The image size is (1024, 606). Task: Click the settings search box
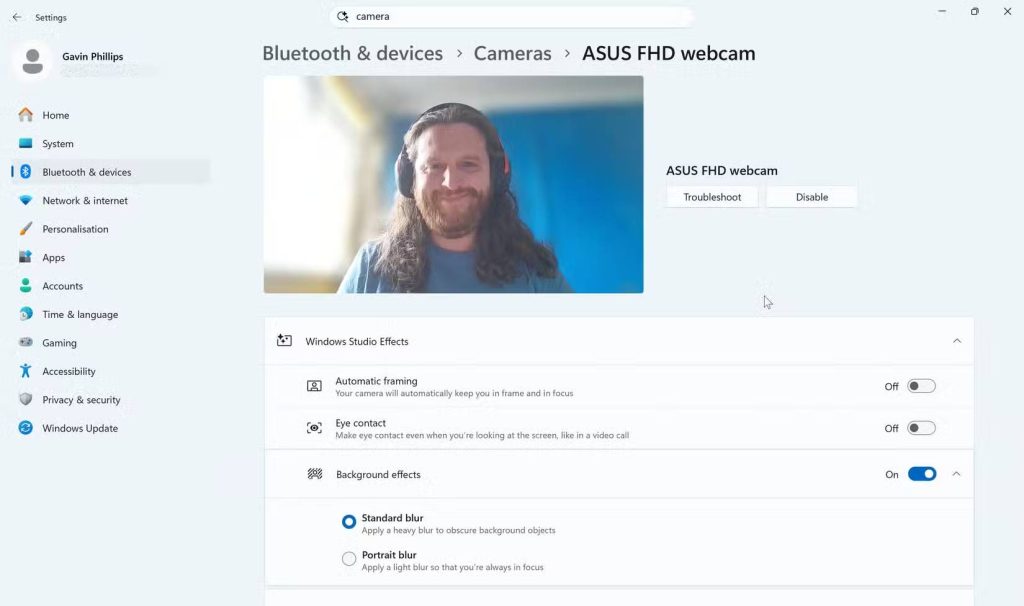pyautogui.click(x=511, y=16)
